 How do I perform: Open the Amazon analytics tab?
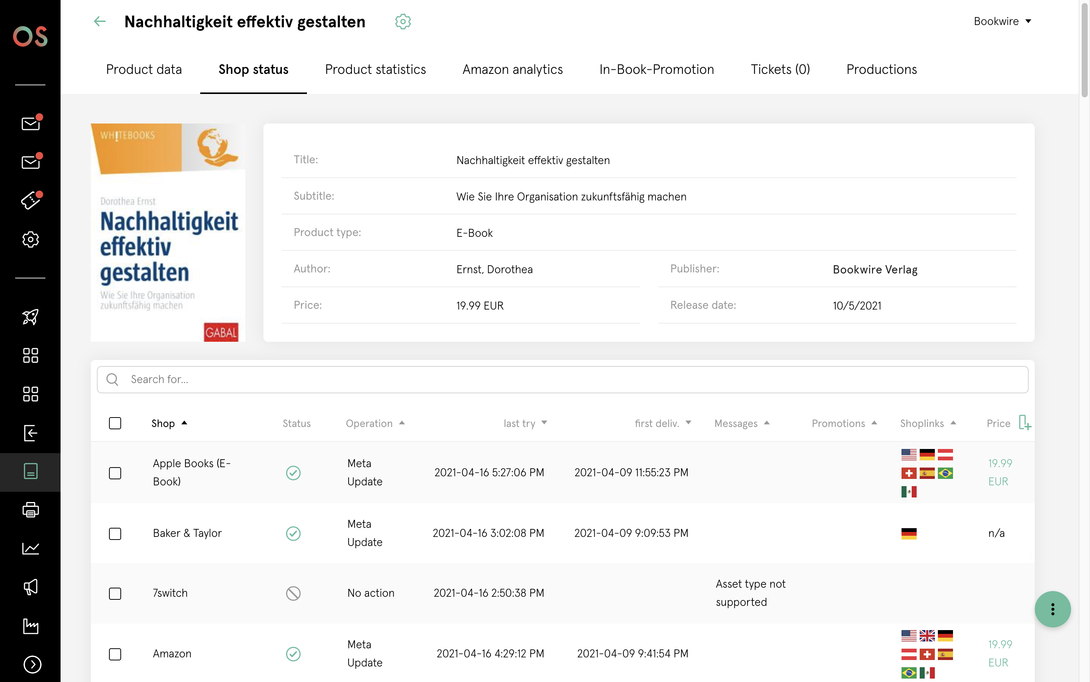point(512,69)
